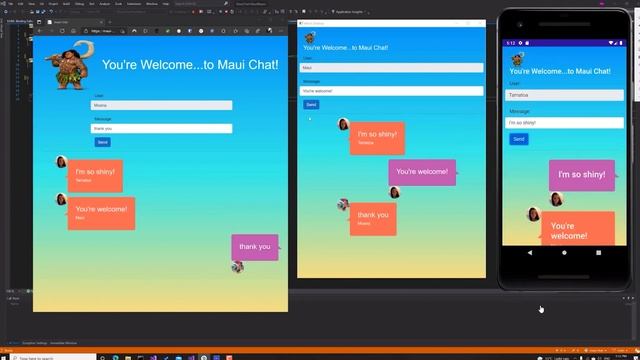Viewport: 640px width, 360px height.
Task: Click 'I'm so shiny!' orange bubble in browser
Action: [95, 176]
